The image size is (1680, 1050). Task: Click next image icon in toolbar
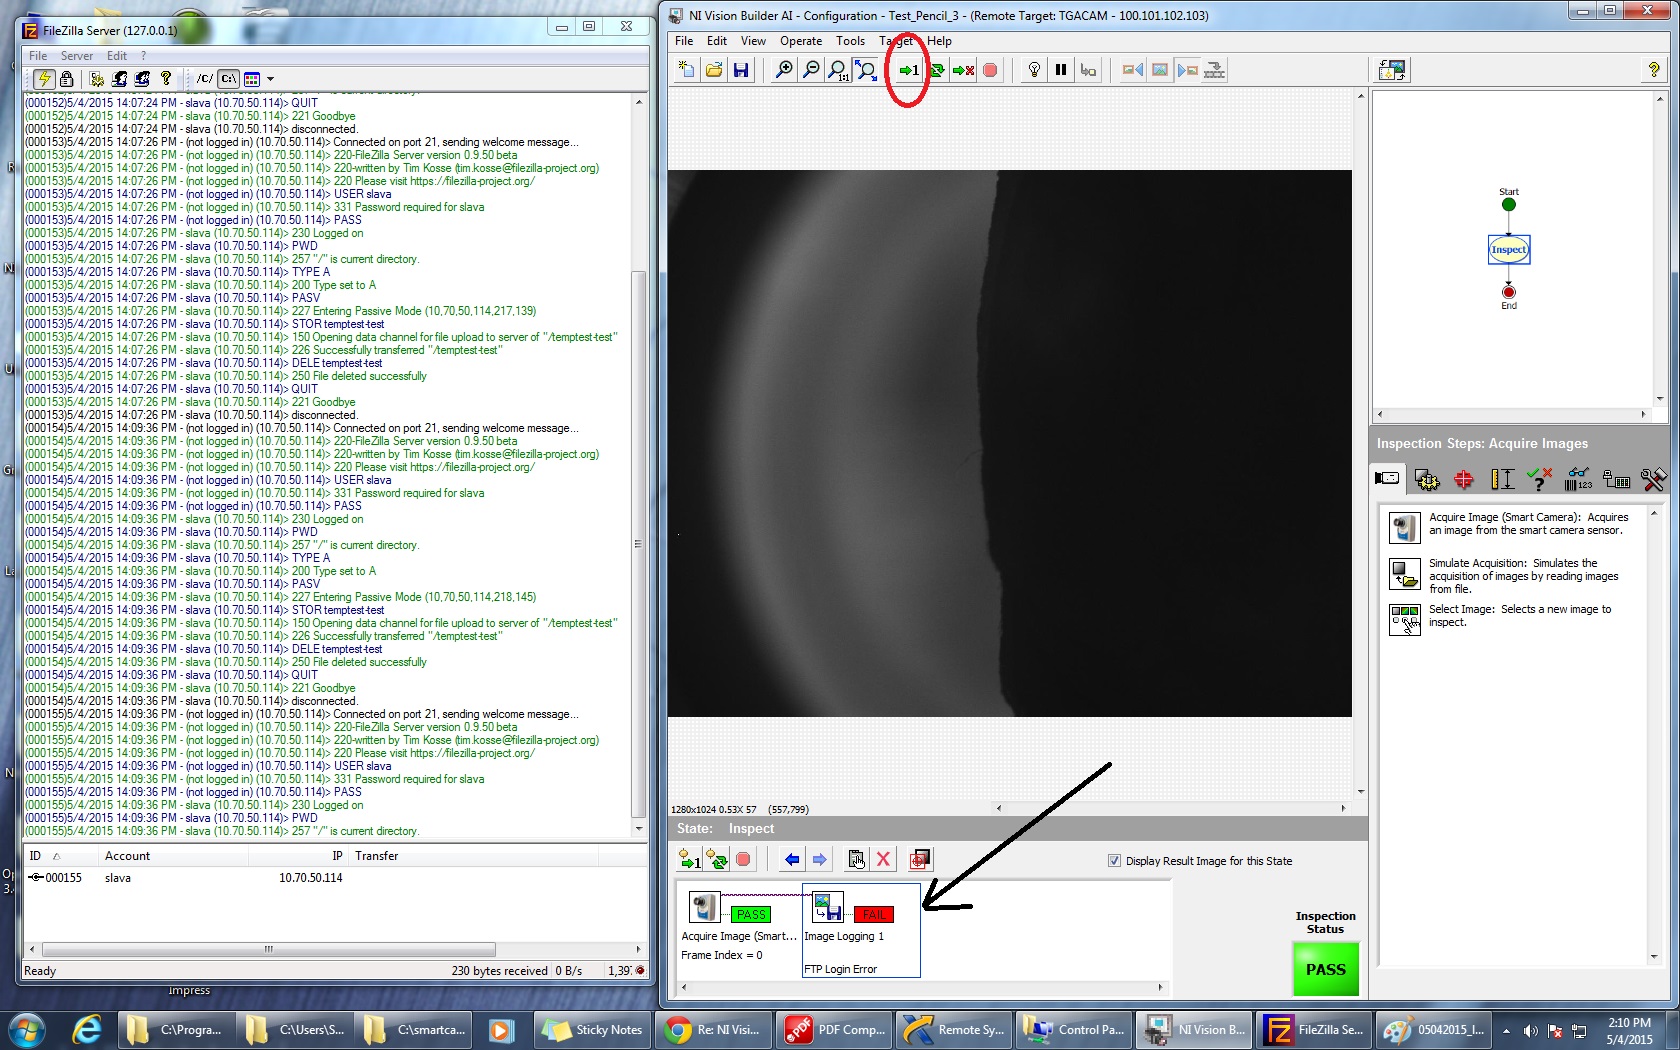[1187, 70]
